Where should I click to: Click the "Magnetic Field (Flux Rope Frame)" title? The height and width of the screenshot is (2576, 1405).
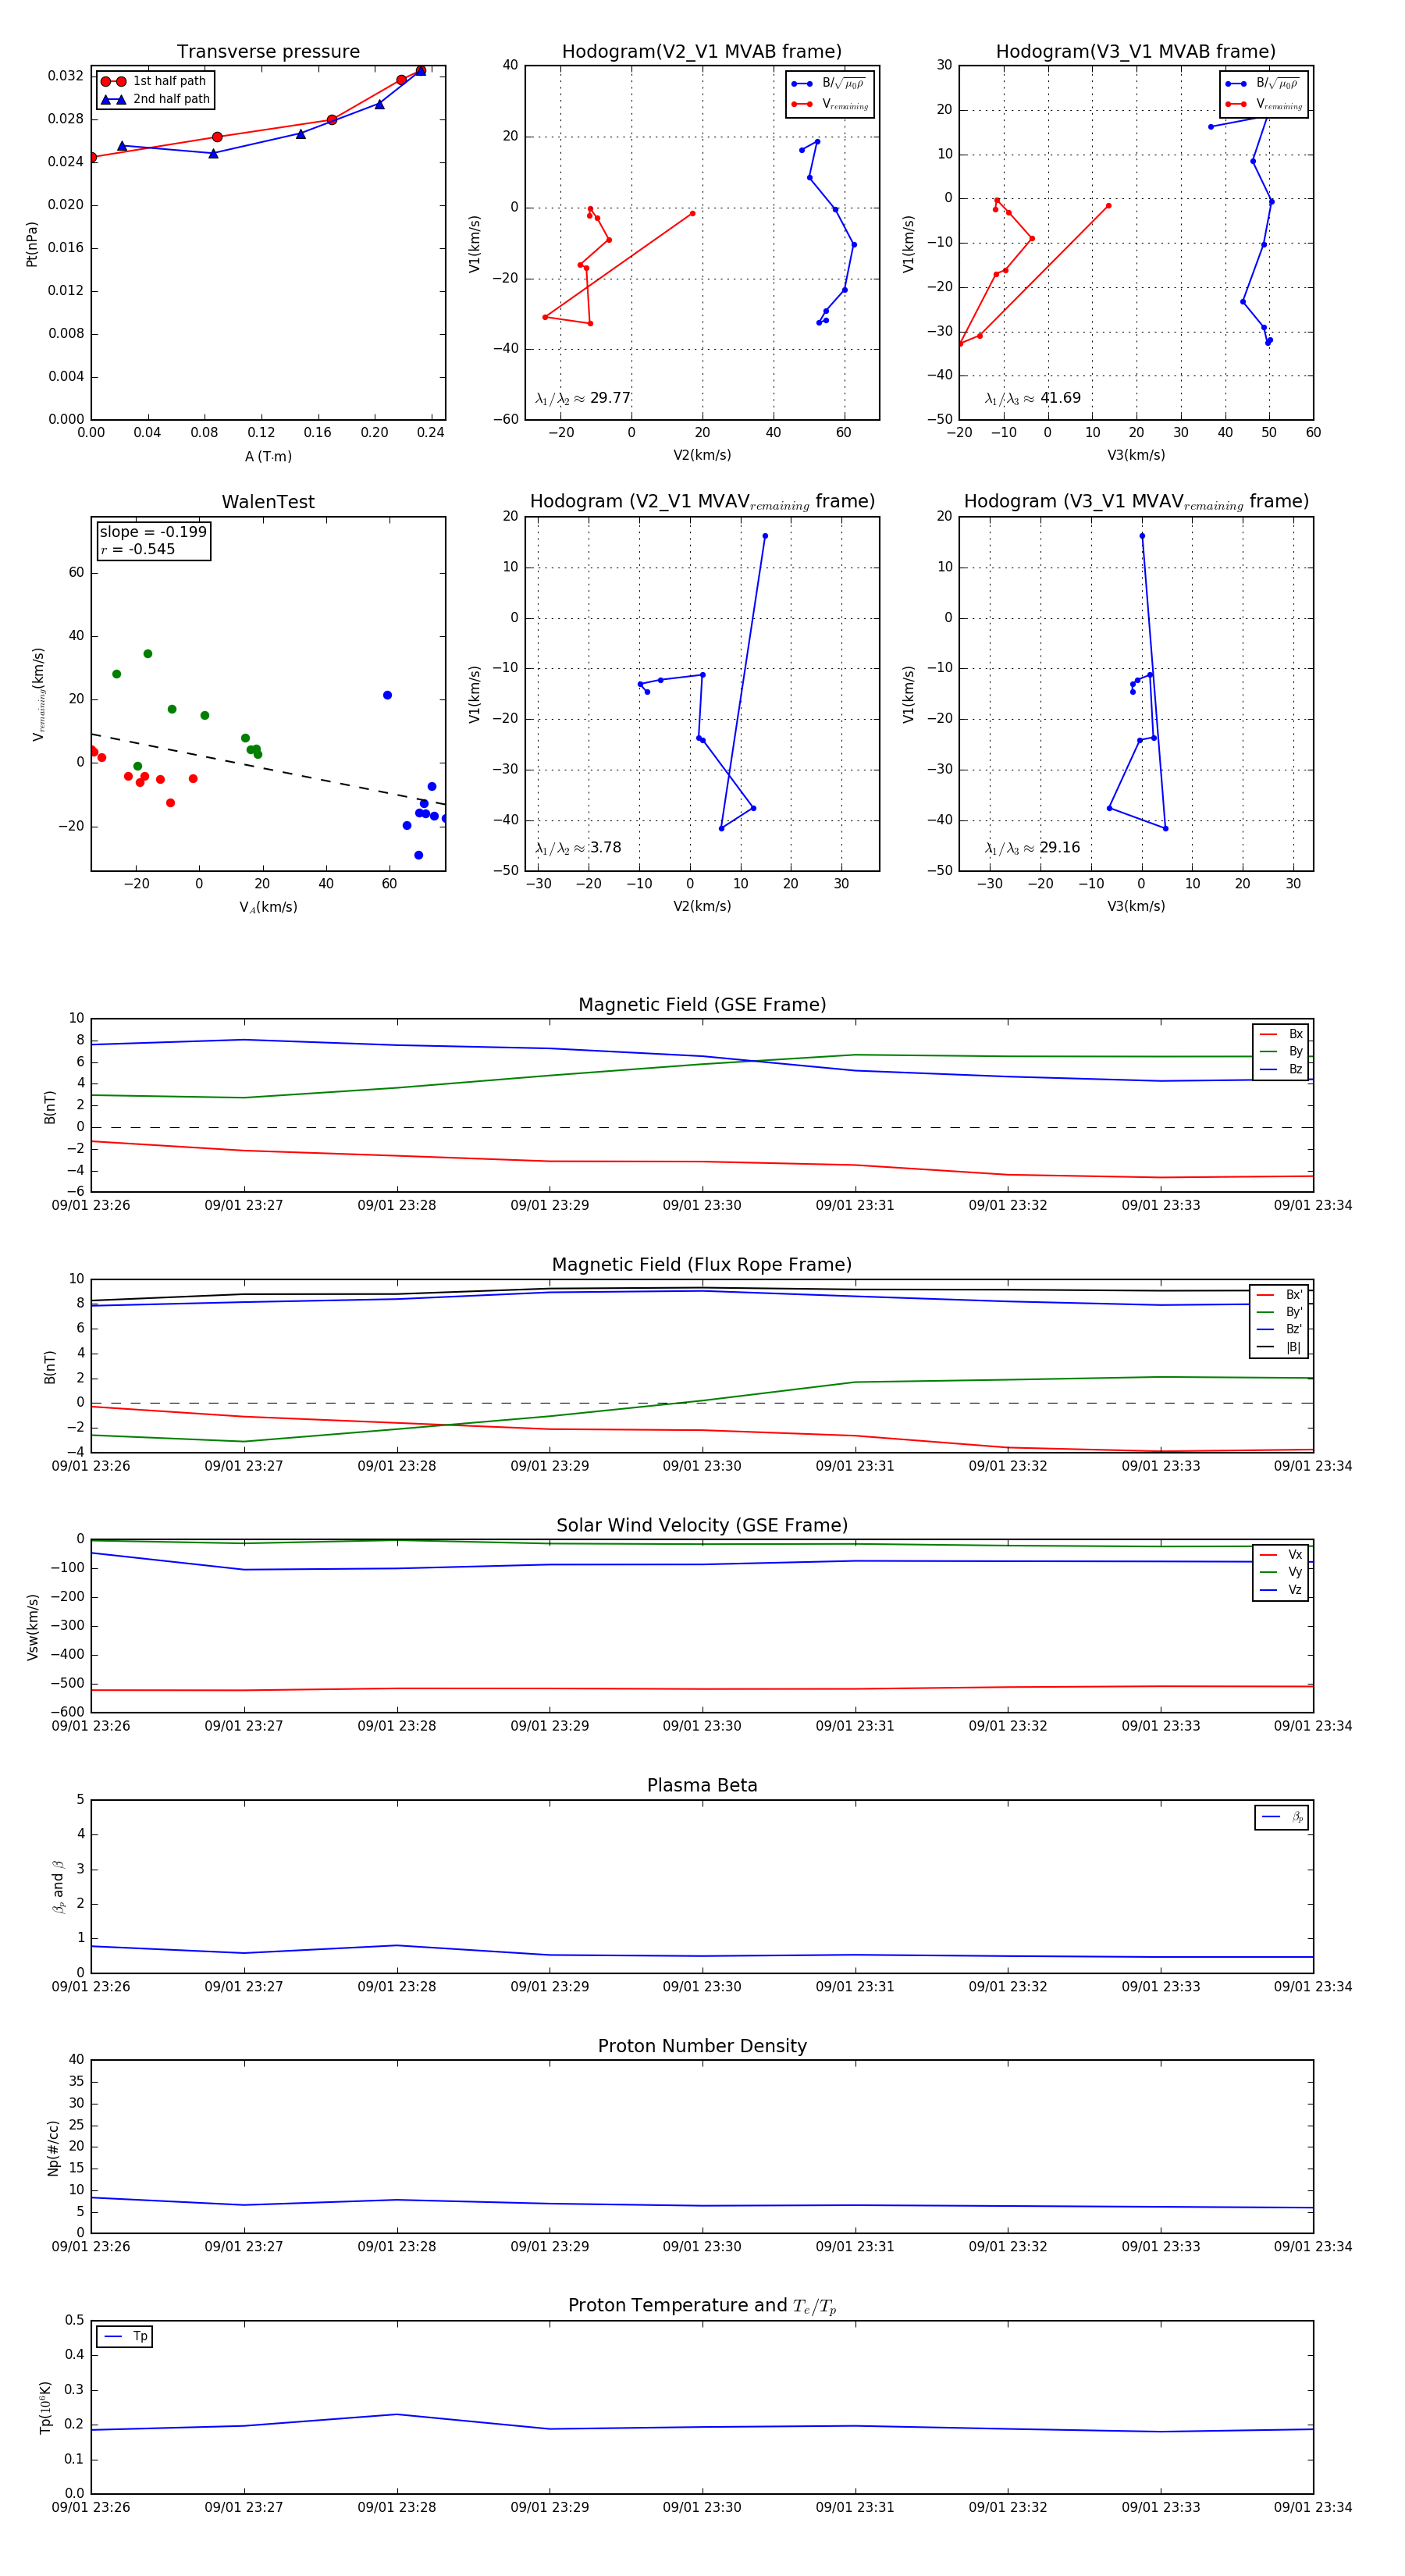pyautogui.click(x=702, y=1265)
